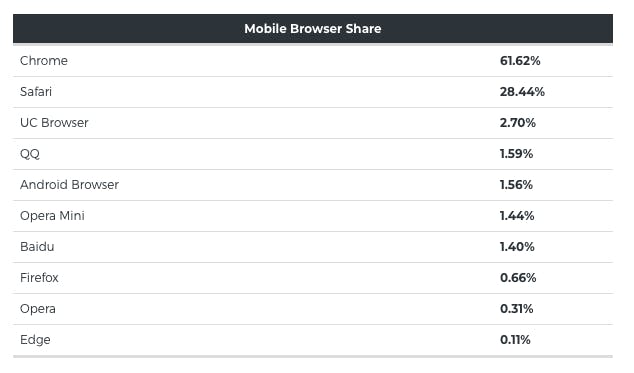Click the 1.59% QQ share
The width and height of the screenshot is (634, 373).
[x=516, y=154]
